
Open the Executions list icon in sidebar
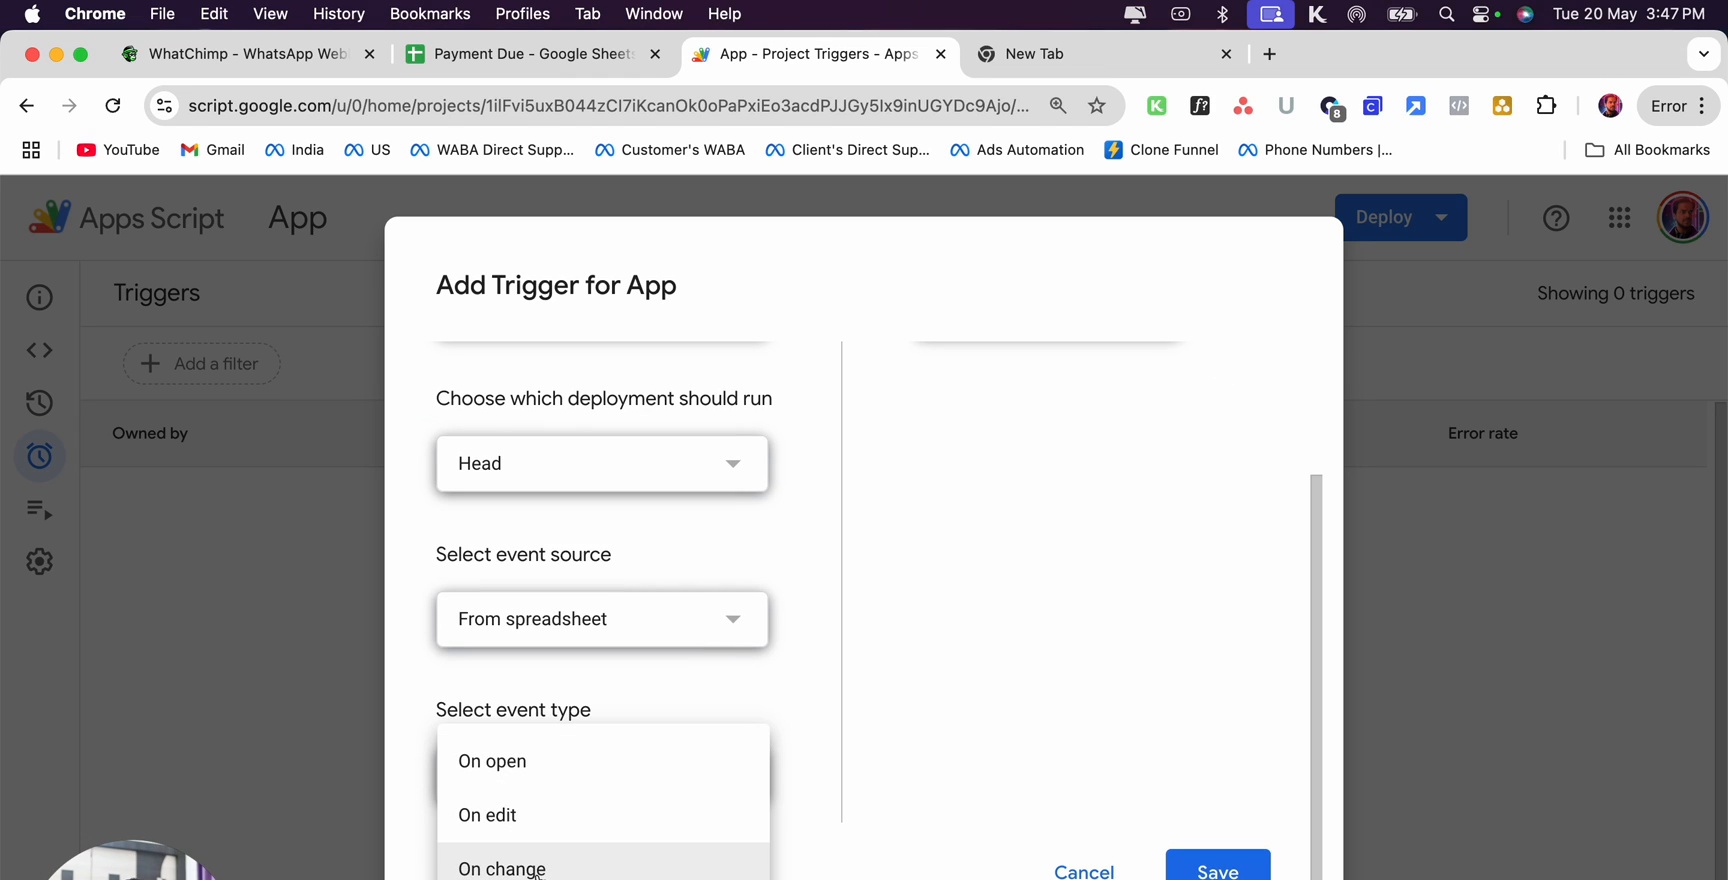(39, 509)
